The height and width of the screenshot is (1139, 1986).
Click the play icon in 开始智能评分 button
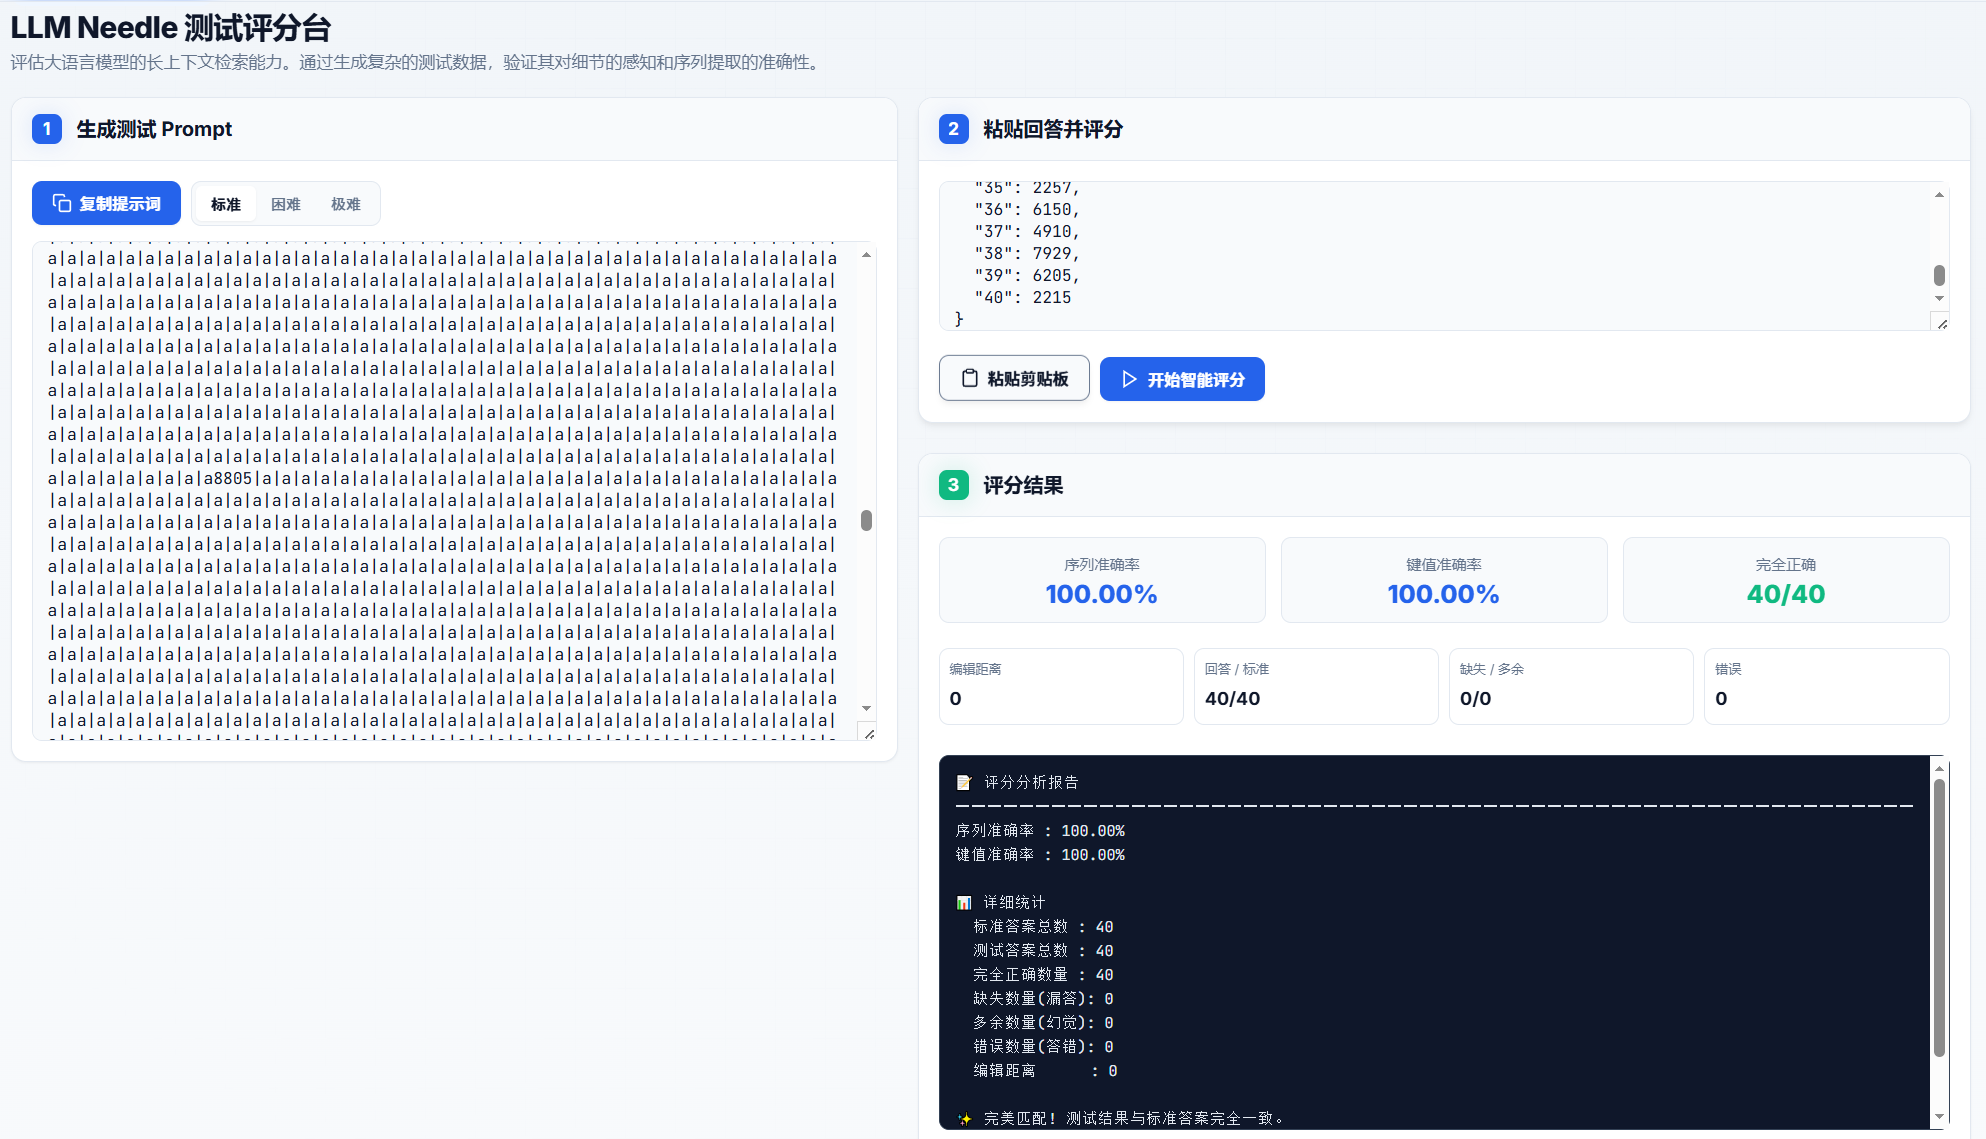[x=1129, y=379]
